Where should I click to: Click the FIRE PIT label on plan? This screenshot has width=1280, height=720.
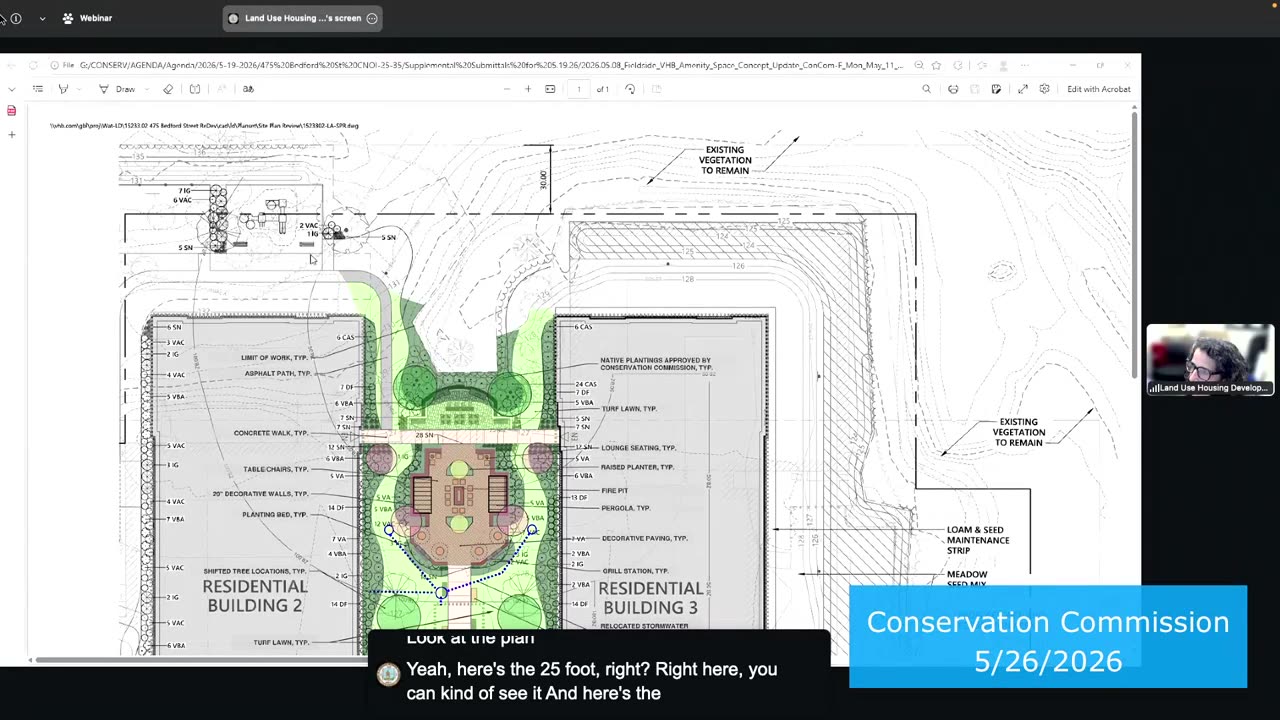[615, 490]
